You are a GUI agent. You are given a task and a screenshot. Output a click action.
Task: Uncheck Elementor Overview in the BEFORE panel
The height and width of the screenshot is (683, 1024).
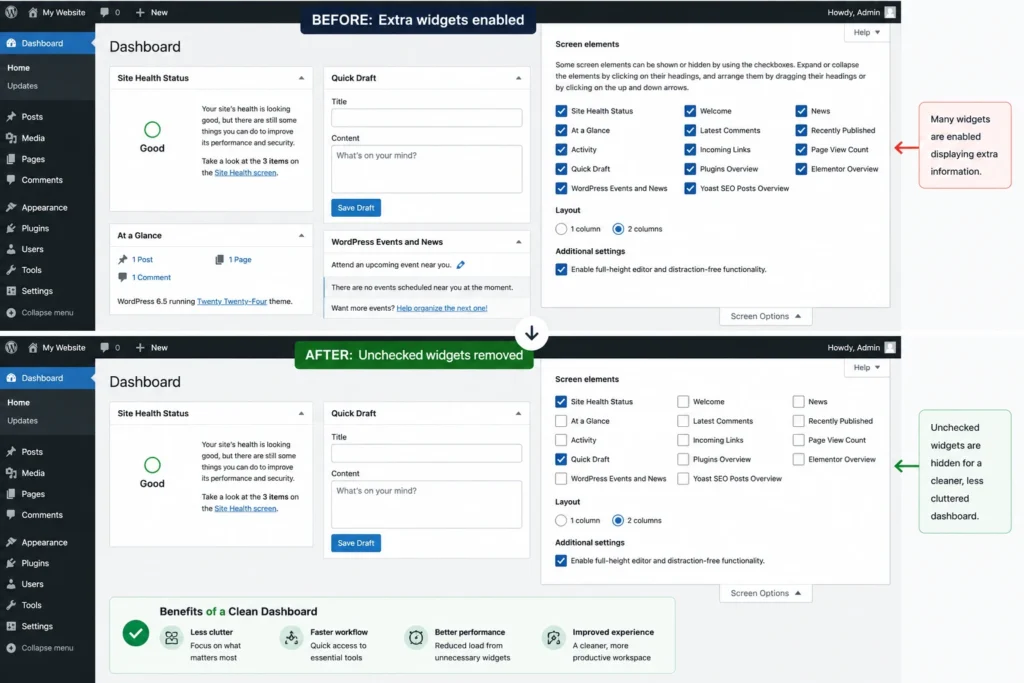pos(801,168)
